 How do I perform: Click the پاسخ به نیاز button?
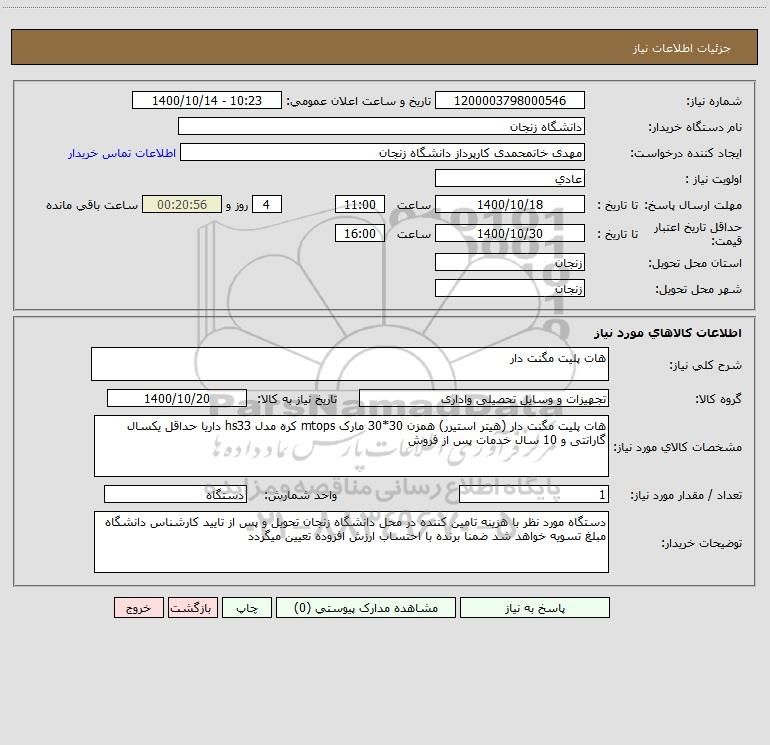point(535,607)
